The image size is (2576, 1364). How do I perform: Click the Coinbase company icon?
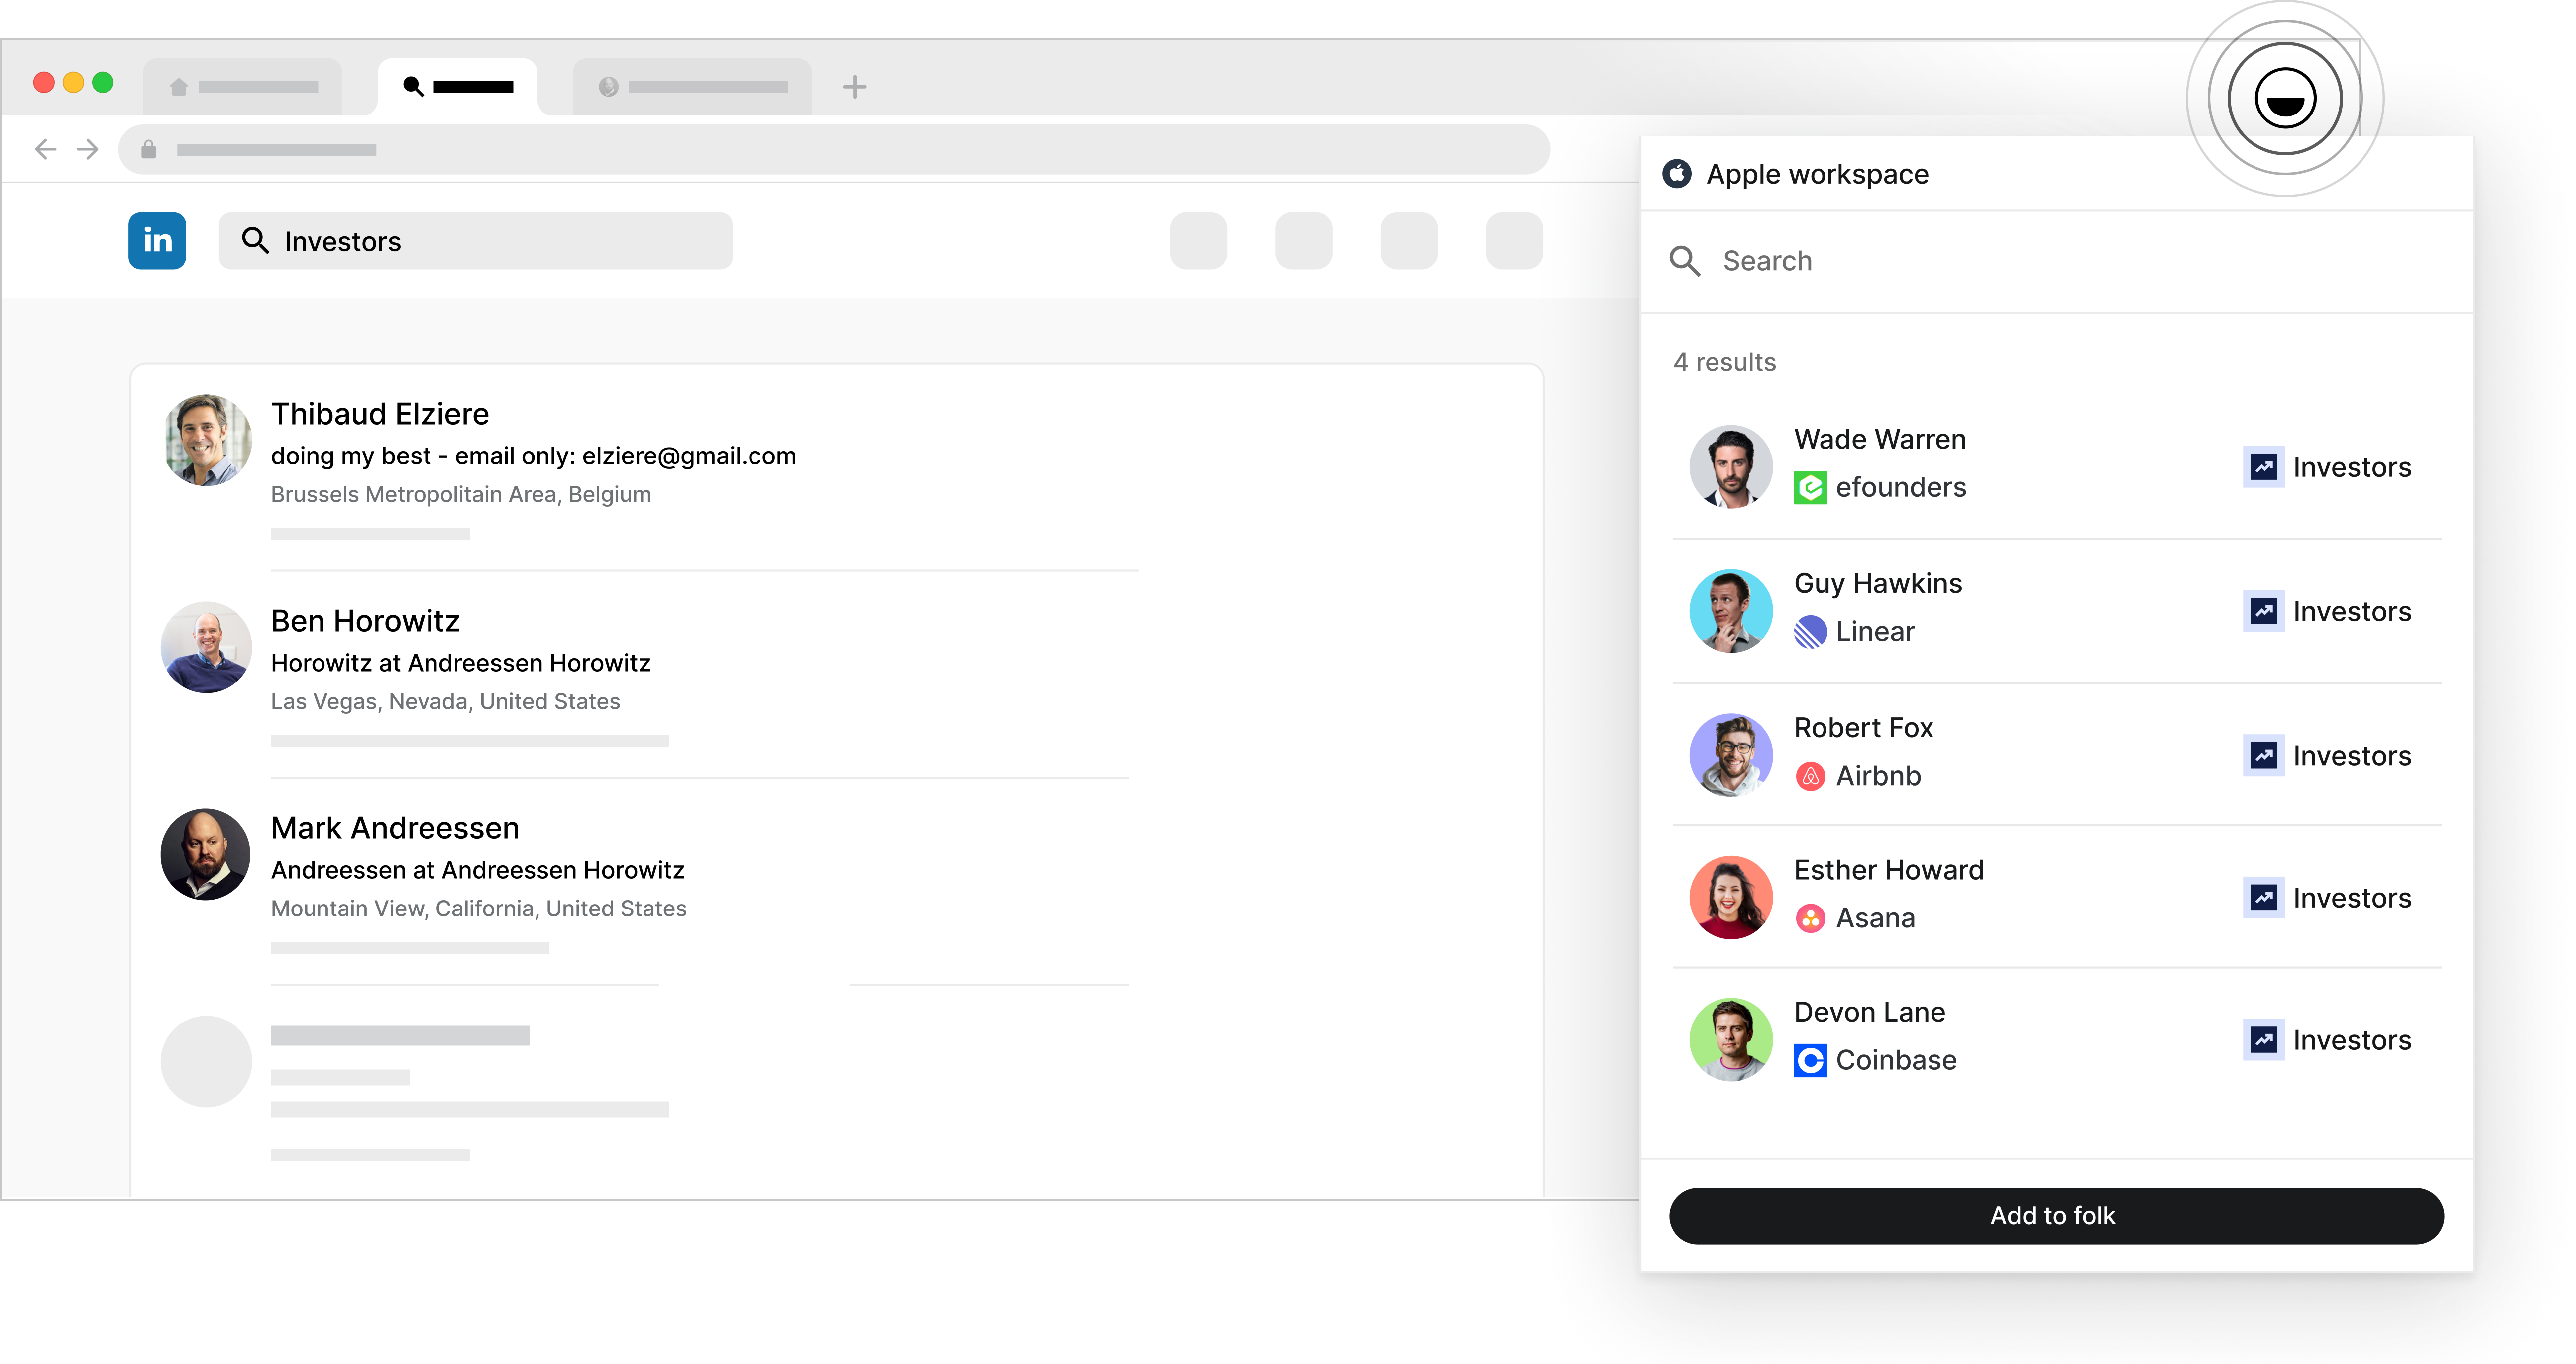[x=1810, y=1060]
